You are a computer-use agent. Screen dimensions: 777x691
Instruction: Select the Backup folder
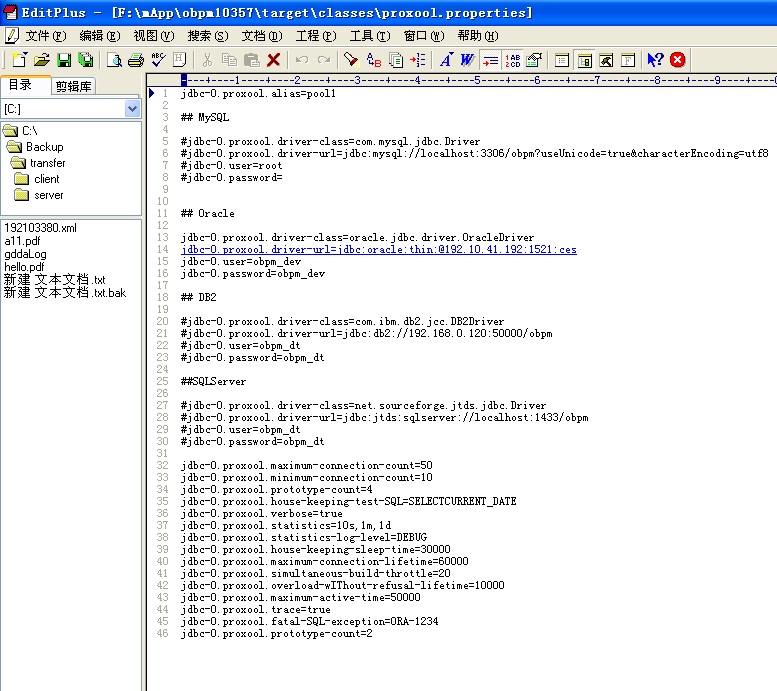point(35,147)
